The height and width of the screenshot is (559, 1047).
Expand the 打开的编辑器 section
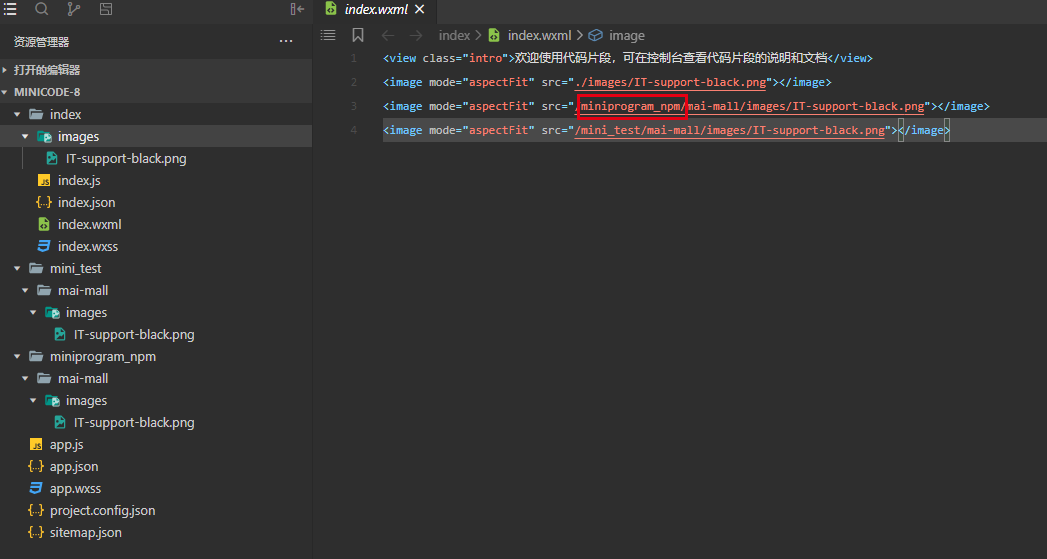pos(156,70)
